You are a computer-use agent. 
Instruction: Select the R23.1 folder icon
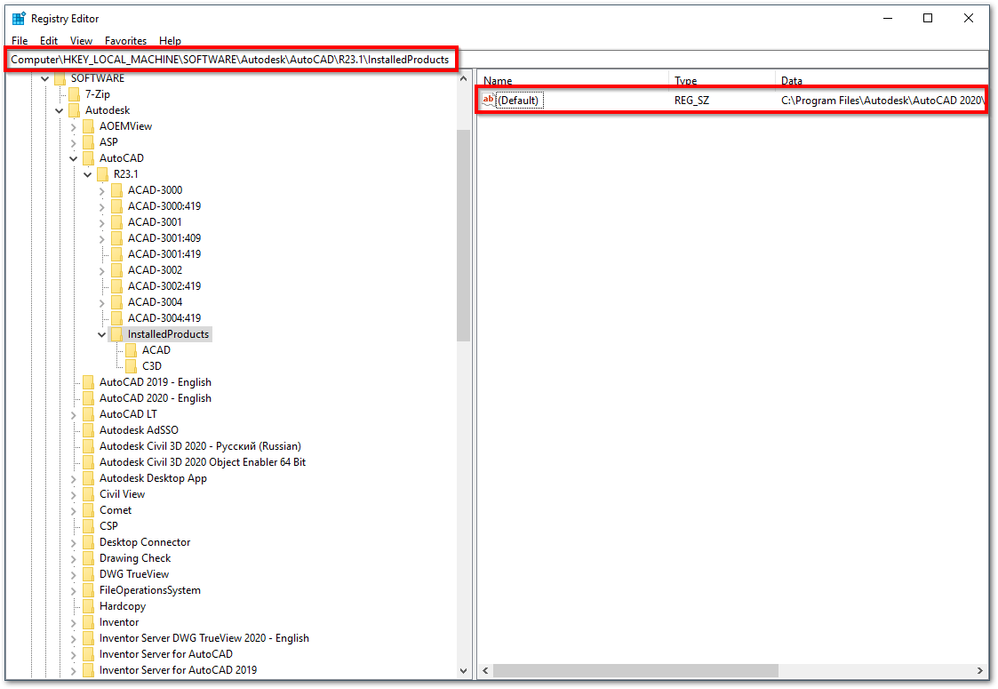(102, 174)
